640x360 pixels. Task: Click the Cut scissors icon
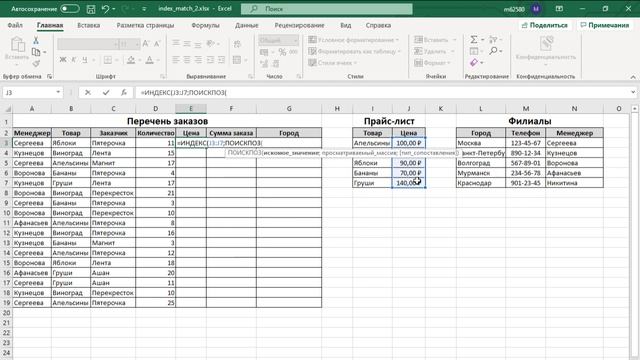pyautogui.click(x=36, y=40)
